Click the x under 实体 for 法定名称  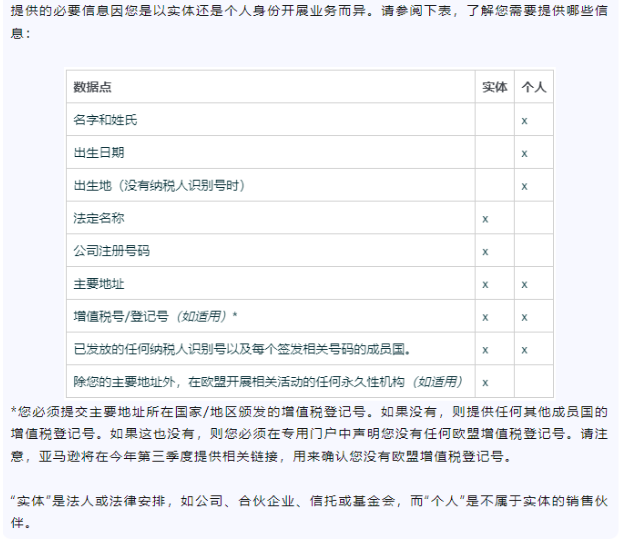click(485, 219)
